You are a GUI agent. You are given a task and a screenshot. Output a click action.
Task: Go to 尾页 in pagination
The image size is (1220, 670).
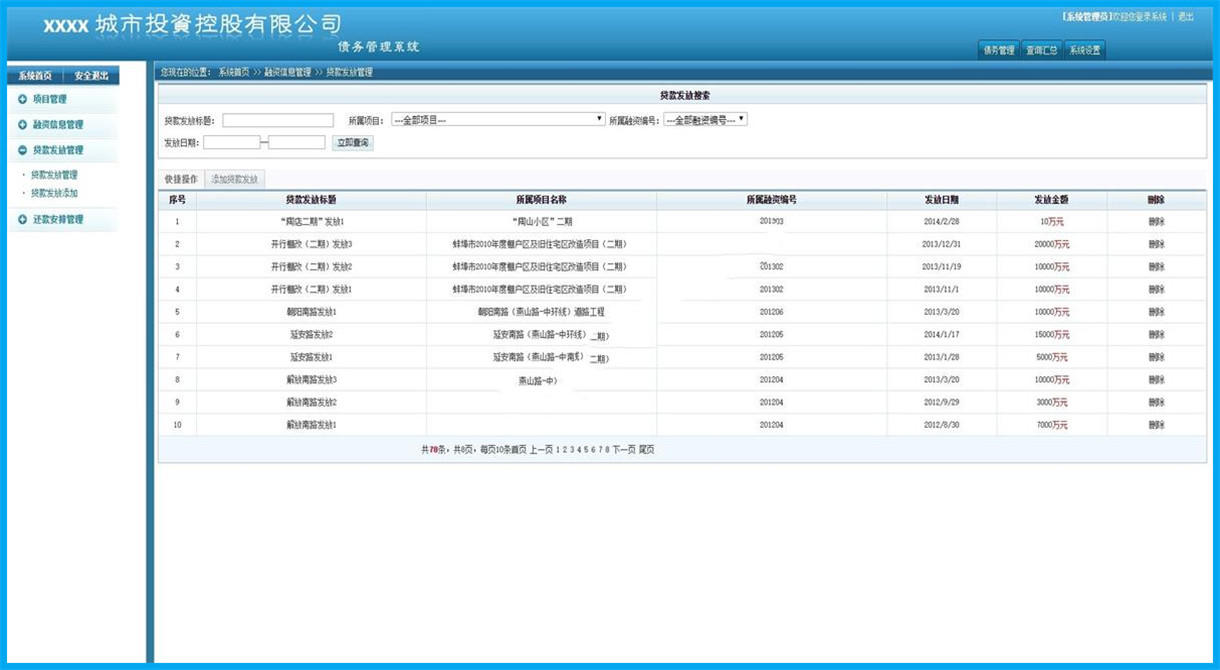point(647,450)
